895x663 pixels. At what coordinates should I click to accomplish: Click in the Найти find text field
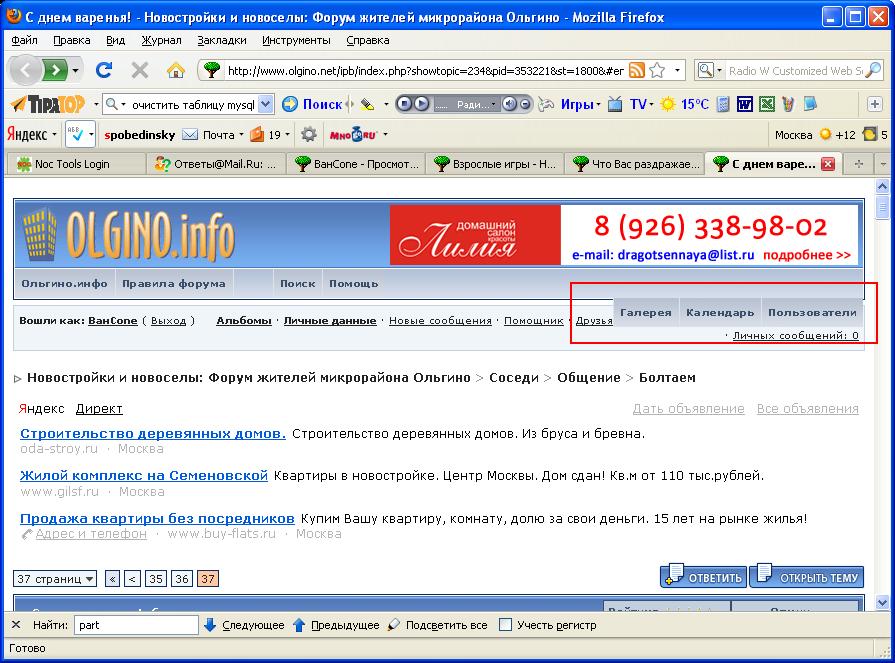(136, 625)
